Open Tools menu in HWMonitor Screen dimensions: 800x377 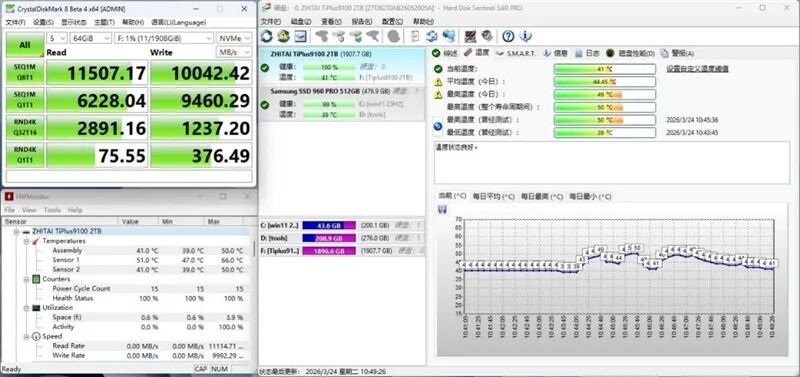tap(52, 210)
